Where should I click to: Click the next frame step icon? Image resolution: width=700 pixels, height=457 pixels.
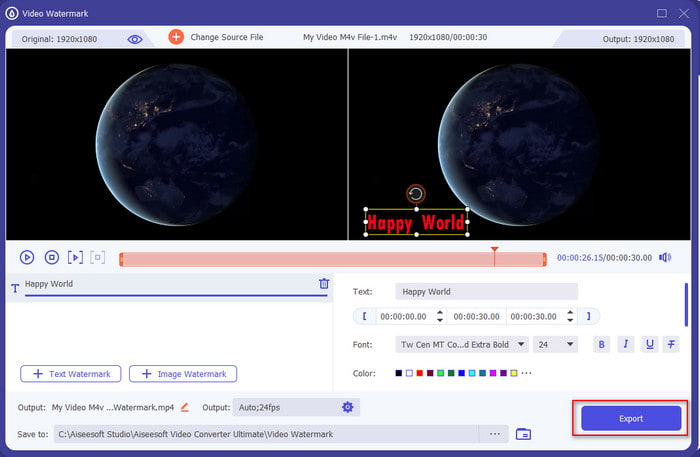coord(75,258)
